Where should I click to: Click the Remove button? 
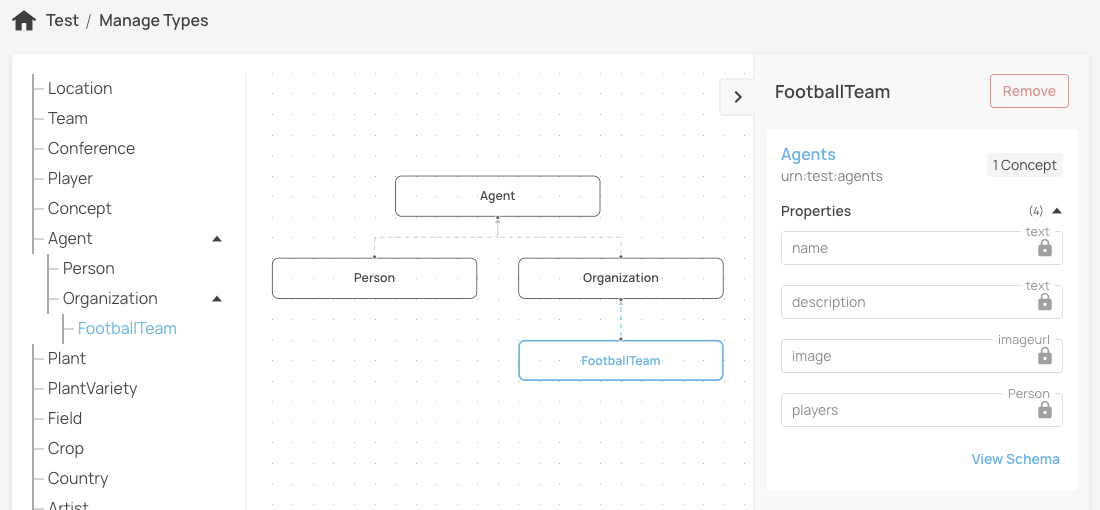coord(1029,91)
